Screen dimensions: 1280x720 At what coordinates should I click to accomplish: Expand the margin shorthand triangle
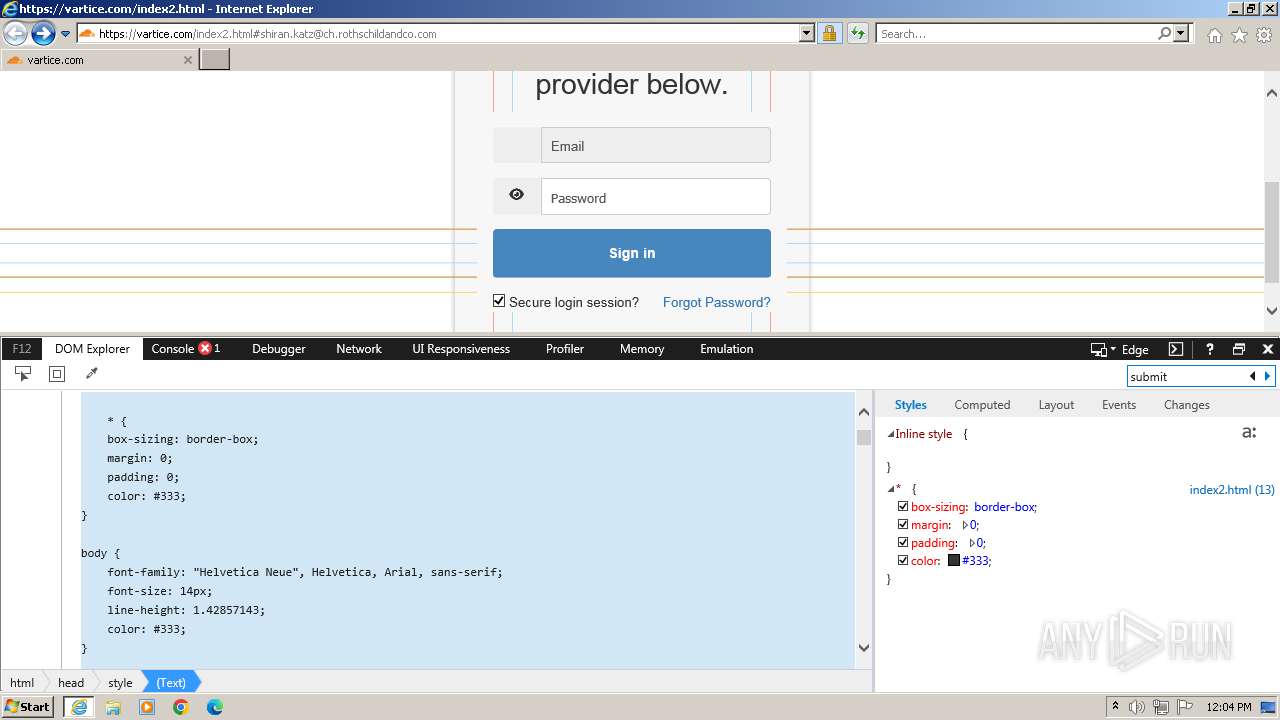pos(966,525)
